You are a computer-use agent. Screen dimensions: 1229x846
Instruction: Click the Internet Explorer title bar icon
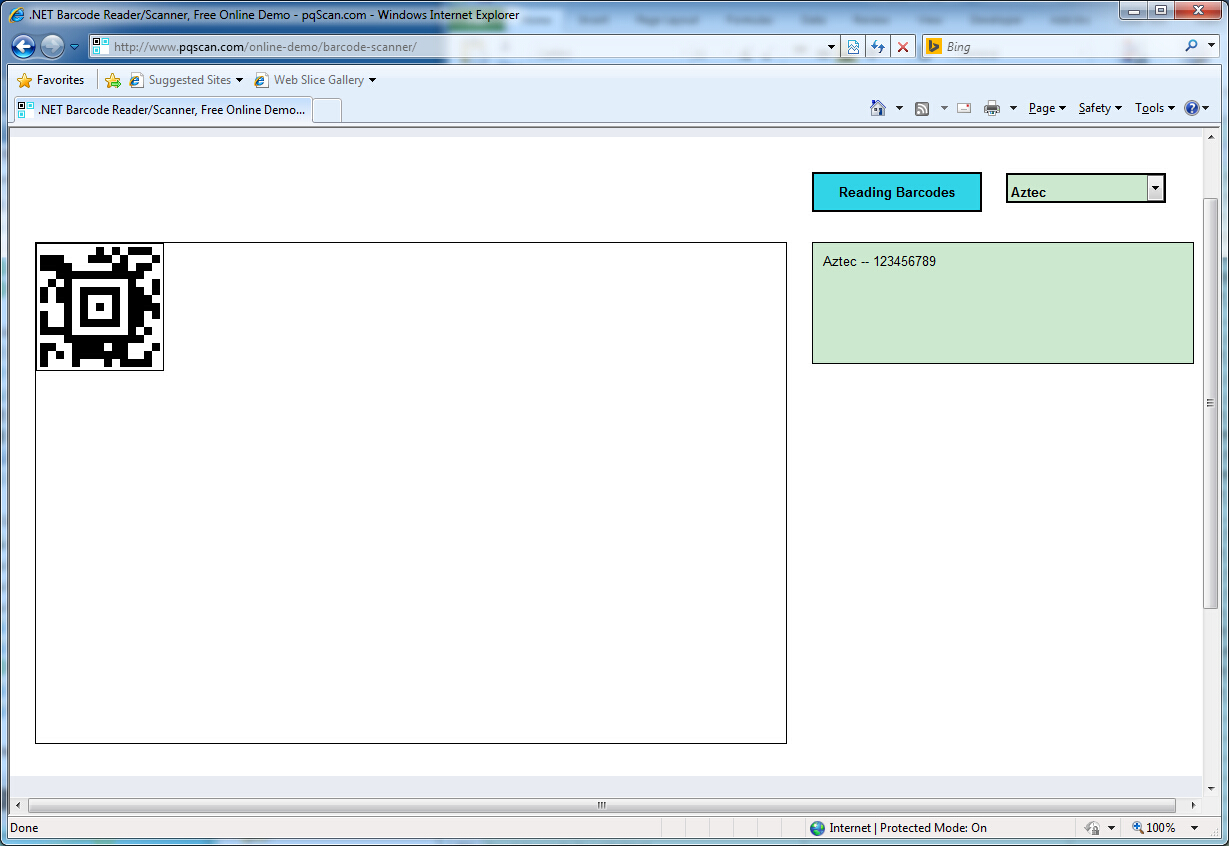click(18, 15)
